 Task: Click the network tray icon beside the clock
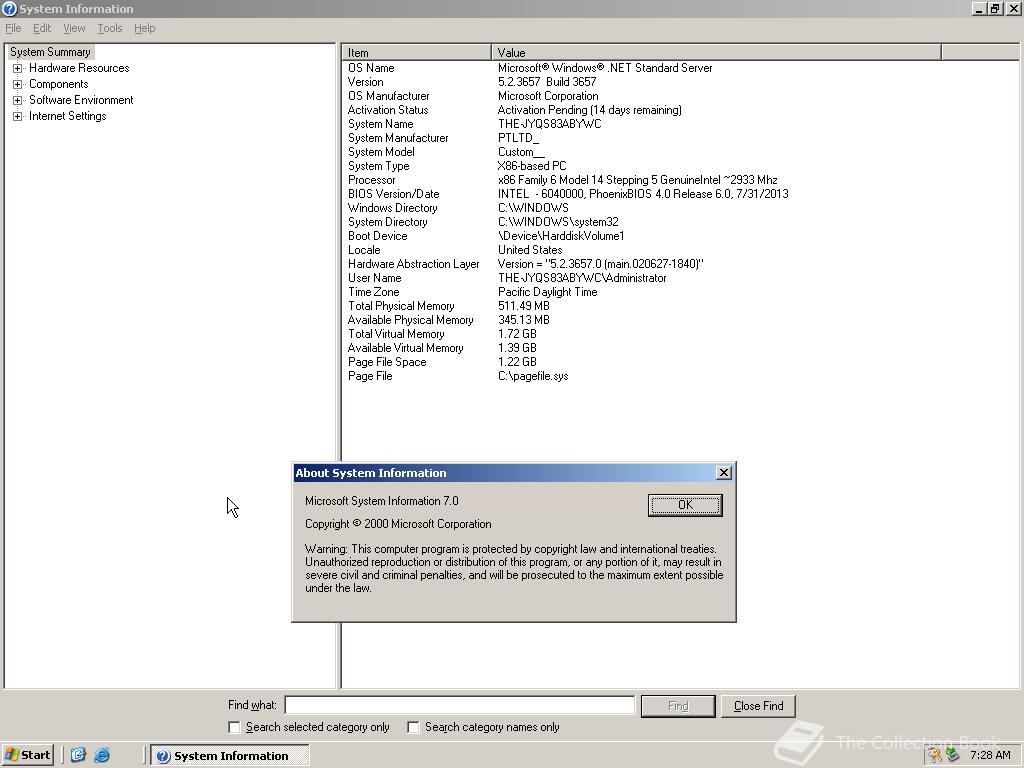point(952,755)
